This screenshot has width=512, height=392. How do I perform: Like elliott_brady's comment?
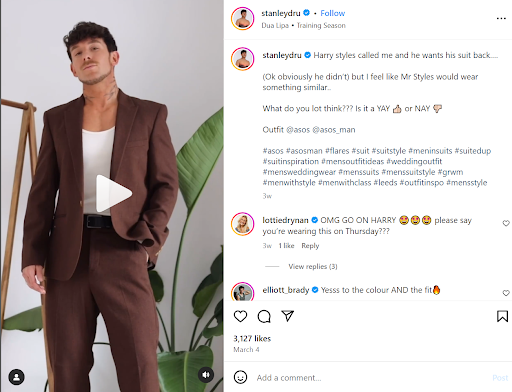pyautogui.click(x=506, y=293)
